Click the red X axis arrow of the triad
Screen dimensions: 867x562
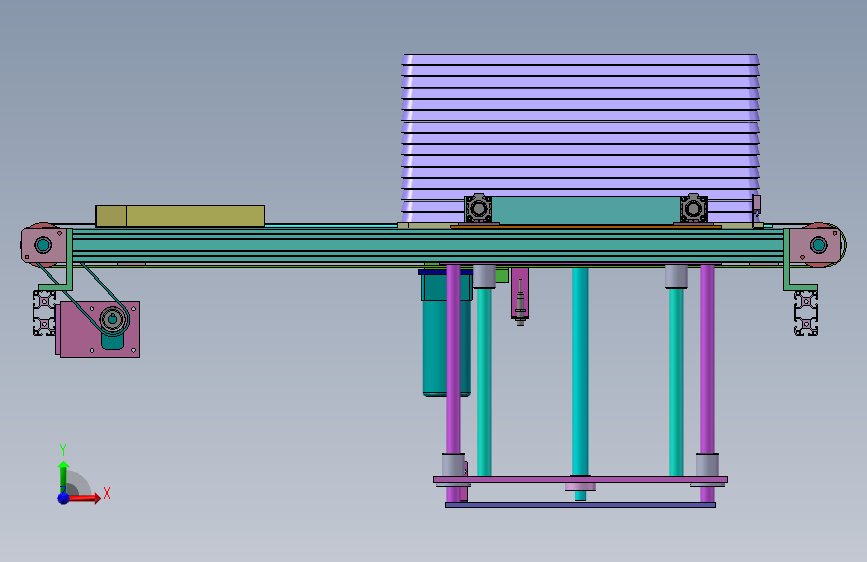pyautogui.click(x=83, y=498)
